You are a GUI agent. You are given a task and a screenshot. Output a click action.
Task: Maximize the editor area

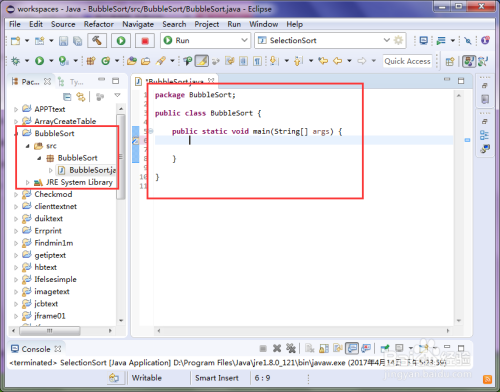tap(461, 81)
